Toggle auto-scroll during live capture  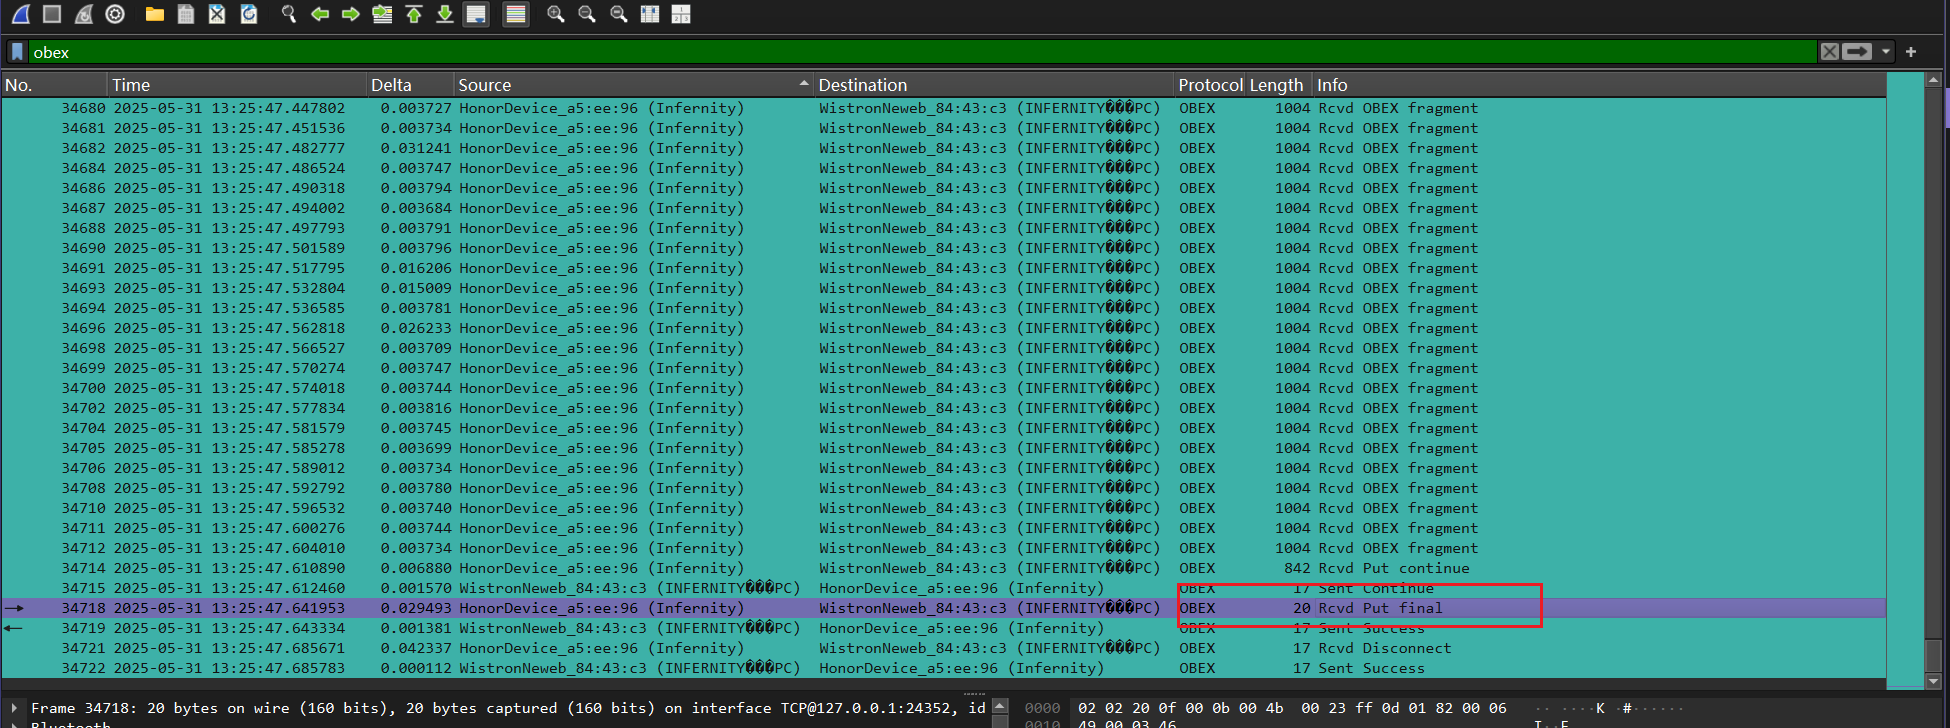pyautogui.click(x=477, y=14)
